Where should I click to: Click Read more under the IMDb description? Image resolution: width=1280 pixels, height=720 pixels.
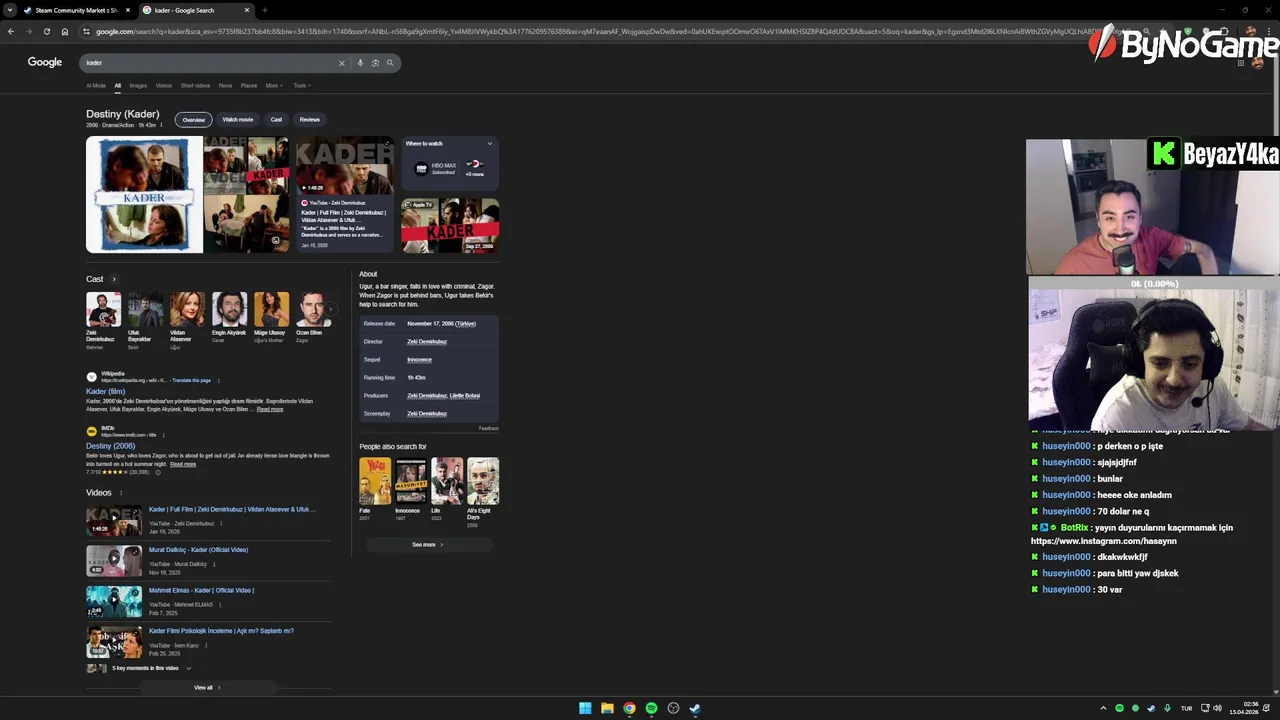(183, 464)
